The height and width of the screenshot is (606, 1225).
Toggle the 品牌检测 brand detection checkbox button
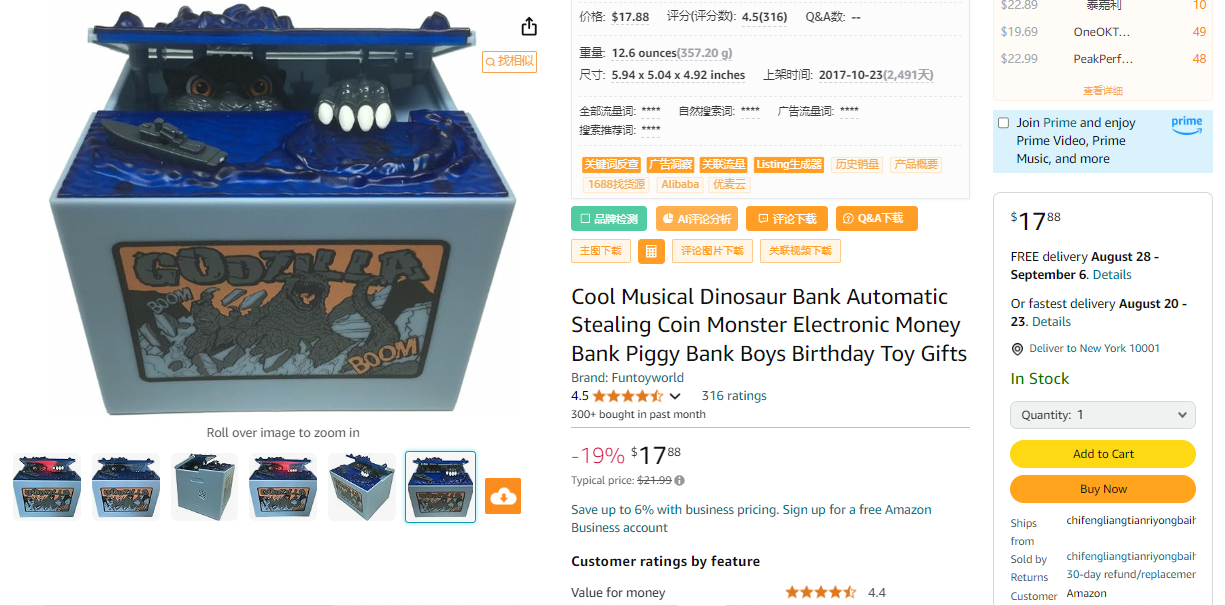click(610, 218)
